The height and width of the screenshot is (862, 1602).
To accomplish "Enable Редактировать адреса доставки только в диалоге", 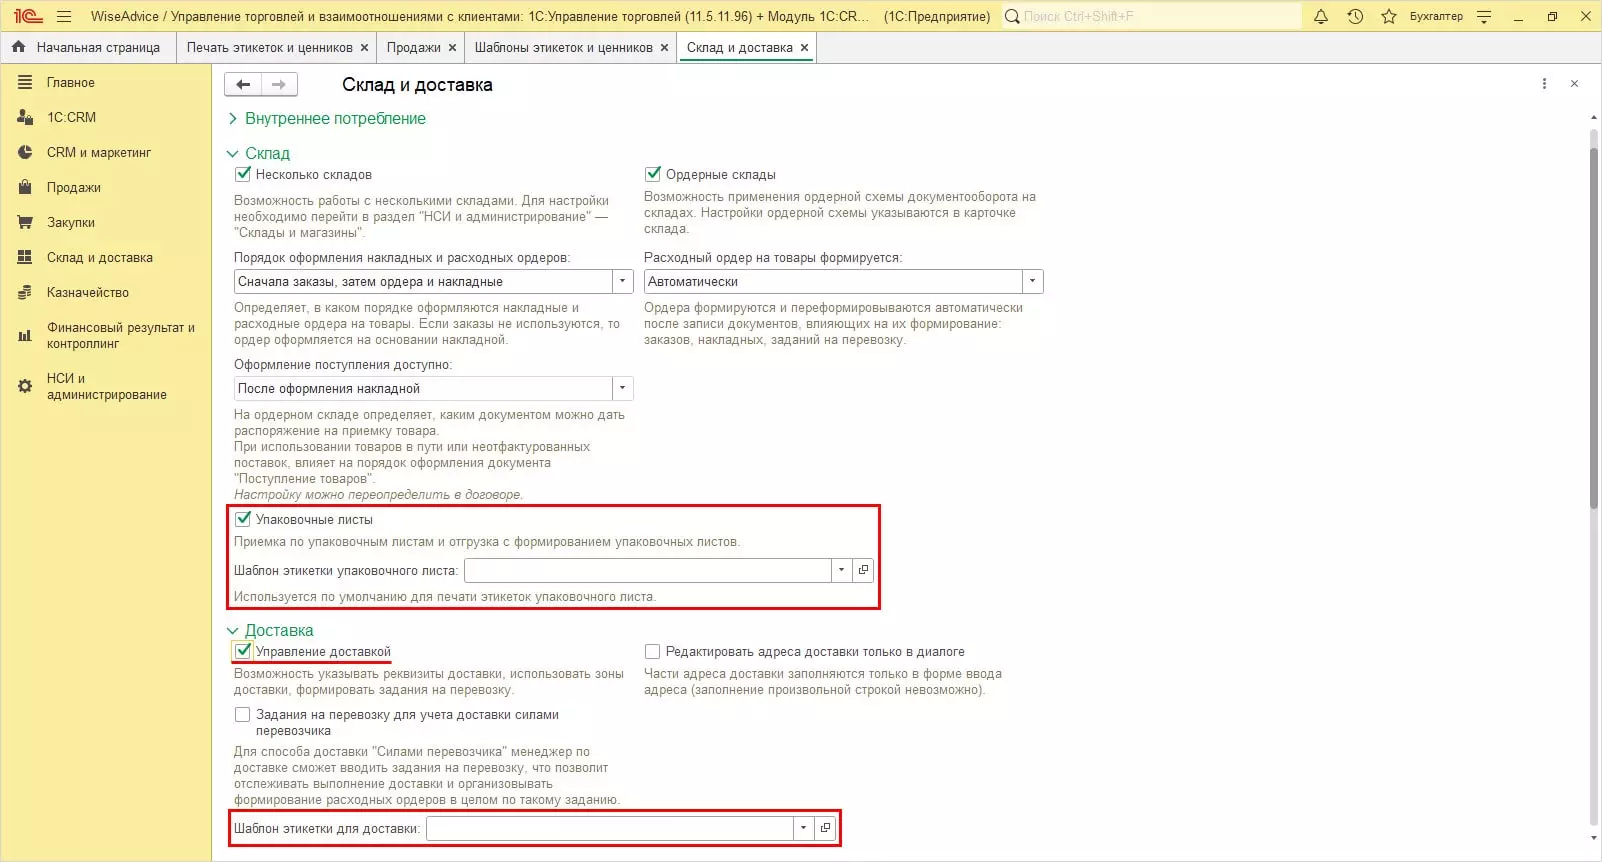I will (x=652, y=651).
